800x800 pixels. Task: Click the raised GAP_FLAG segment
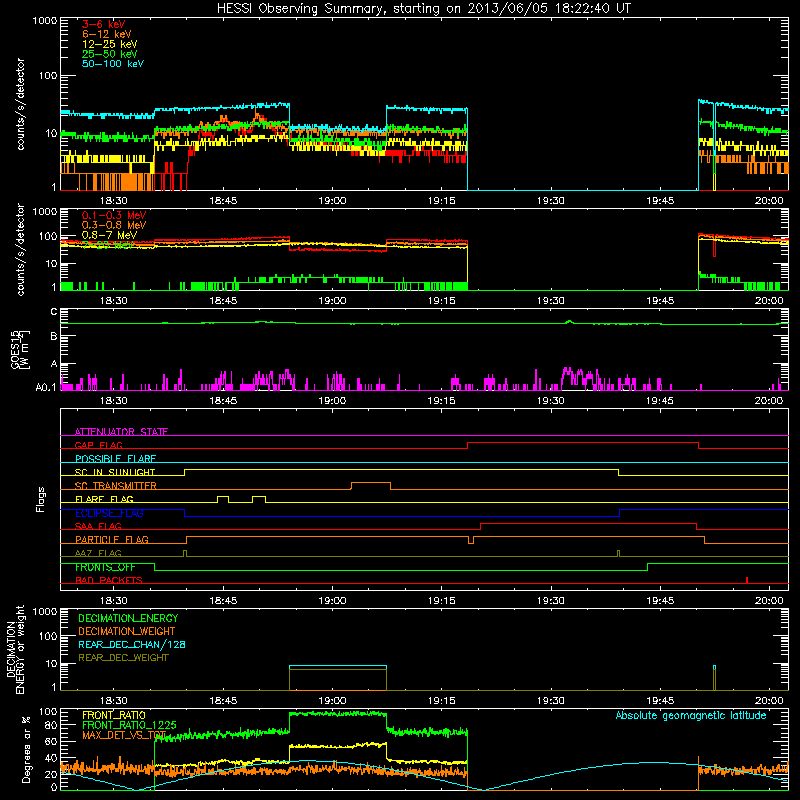583,443
